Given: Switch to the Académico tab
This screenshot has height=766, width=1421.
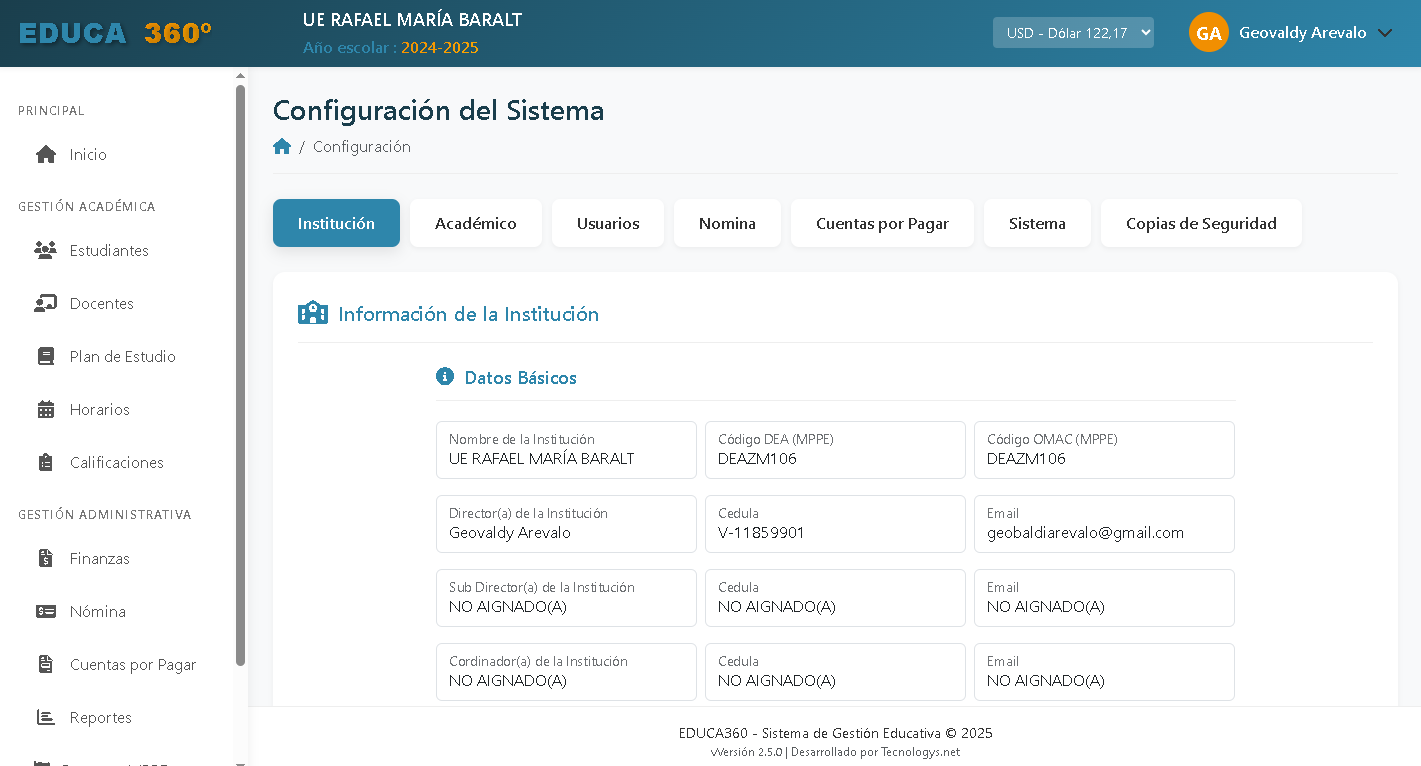Looking at the screenshot, I should point(476,223).
